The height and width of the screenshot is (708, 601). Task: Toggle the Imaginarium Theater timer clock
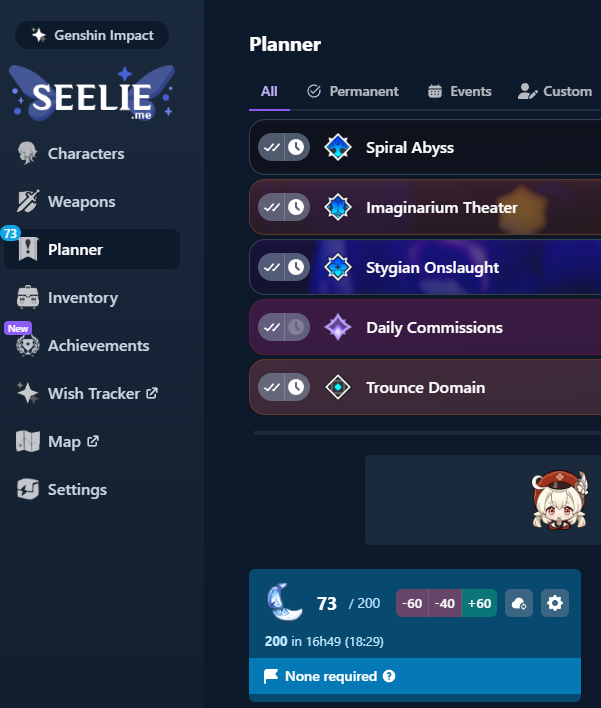point(297,207)
